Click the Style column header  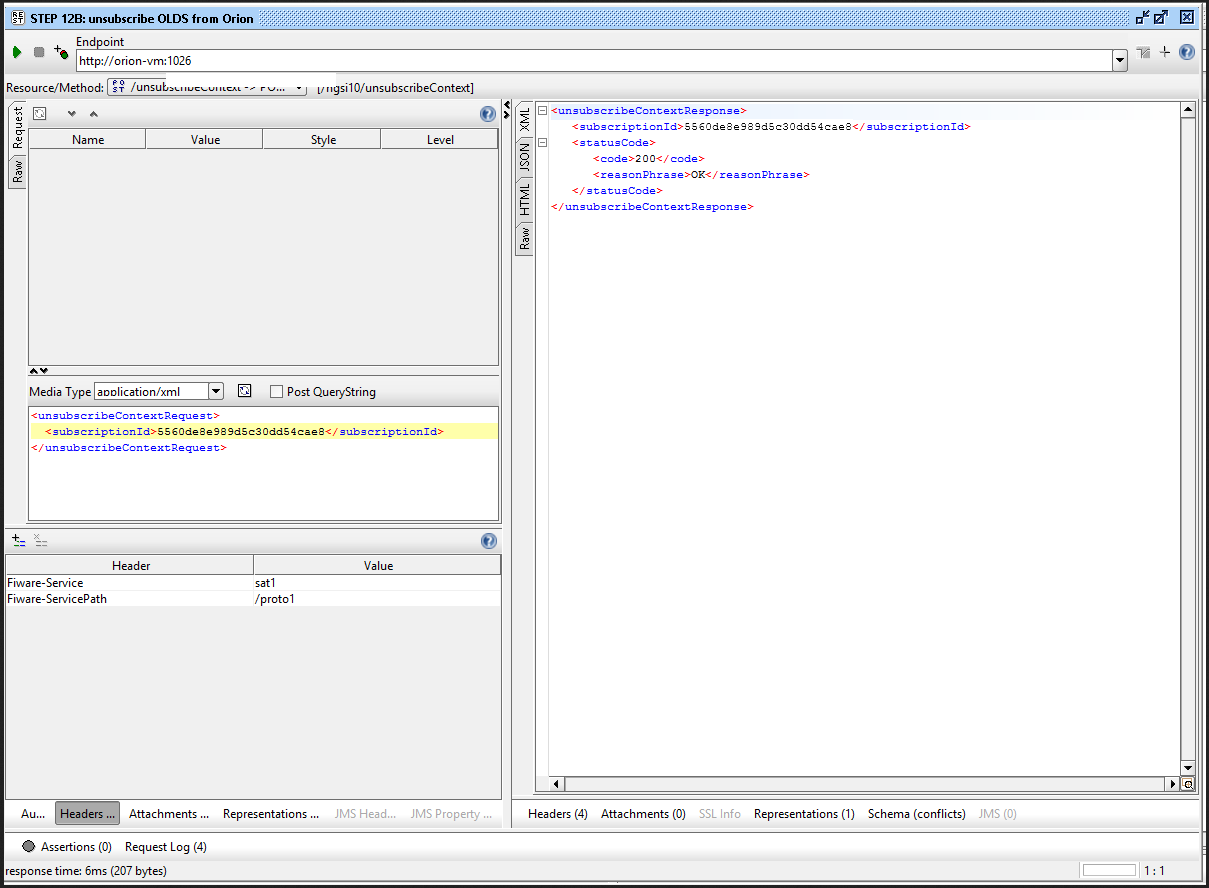coord(323,140)
